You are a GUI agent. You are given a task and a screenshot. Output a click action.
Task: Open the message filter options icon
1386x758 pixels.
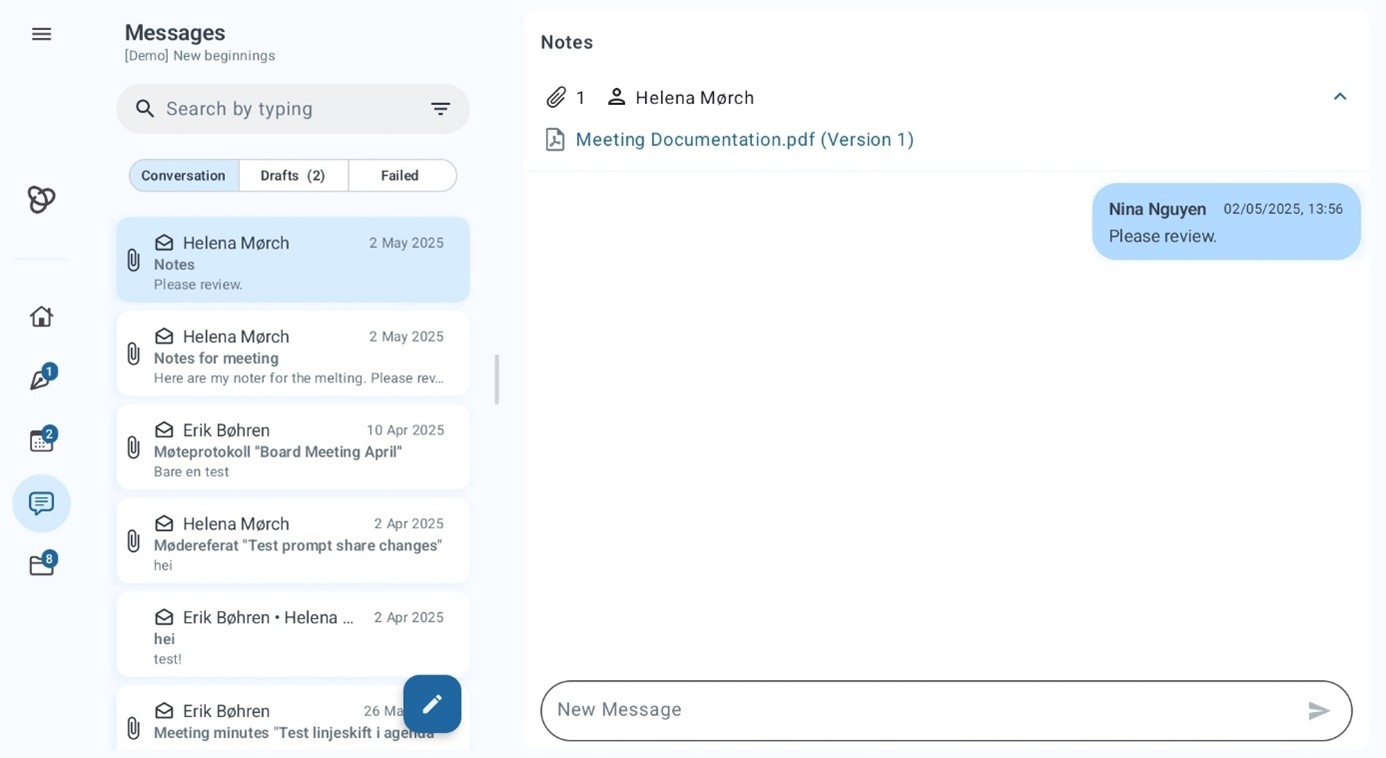tap(440, 109)
